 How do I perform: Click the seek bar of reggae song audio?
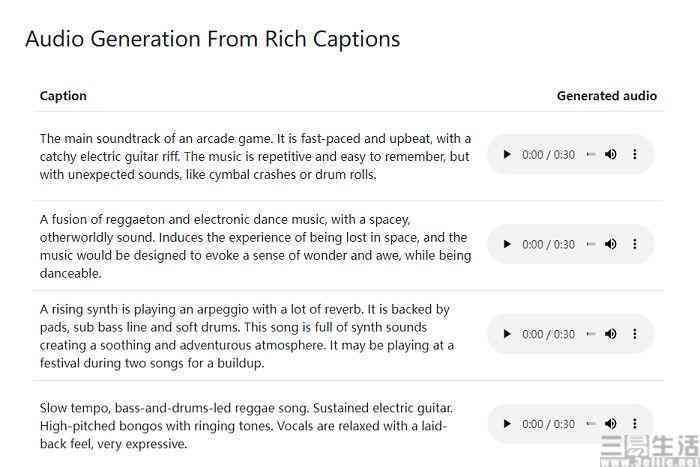pyautogui.click(x=591, y=424)
